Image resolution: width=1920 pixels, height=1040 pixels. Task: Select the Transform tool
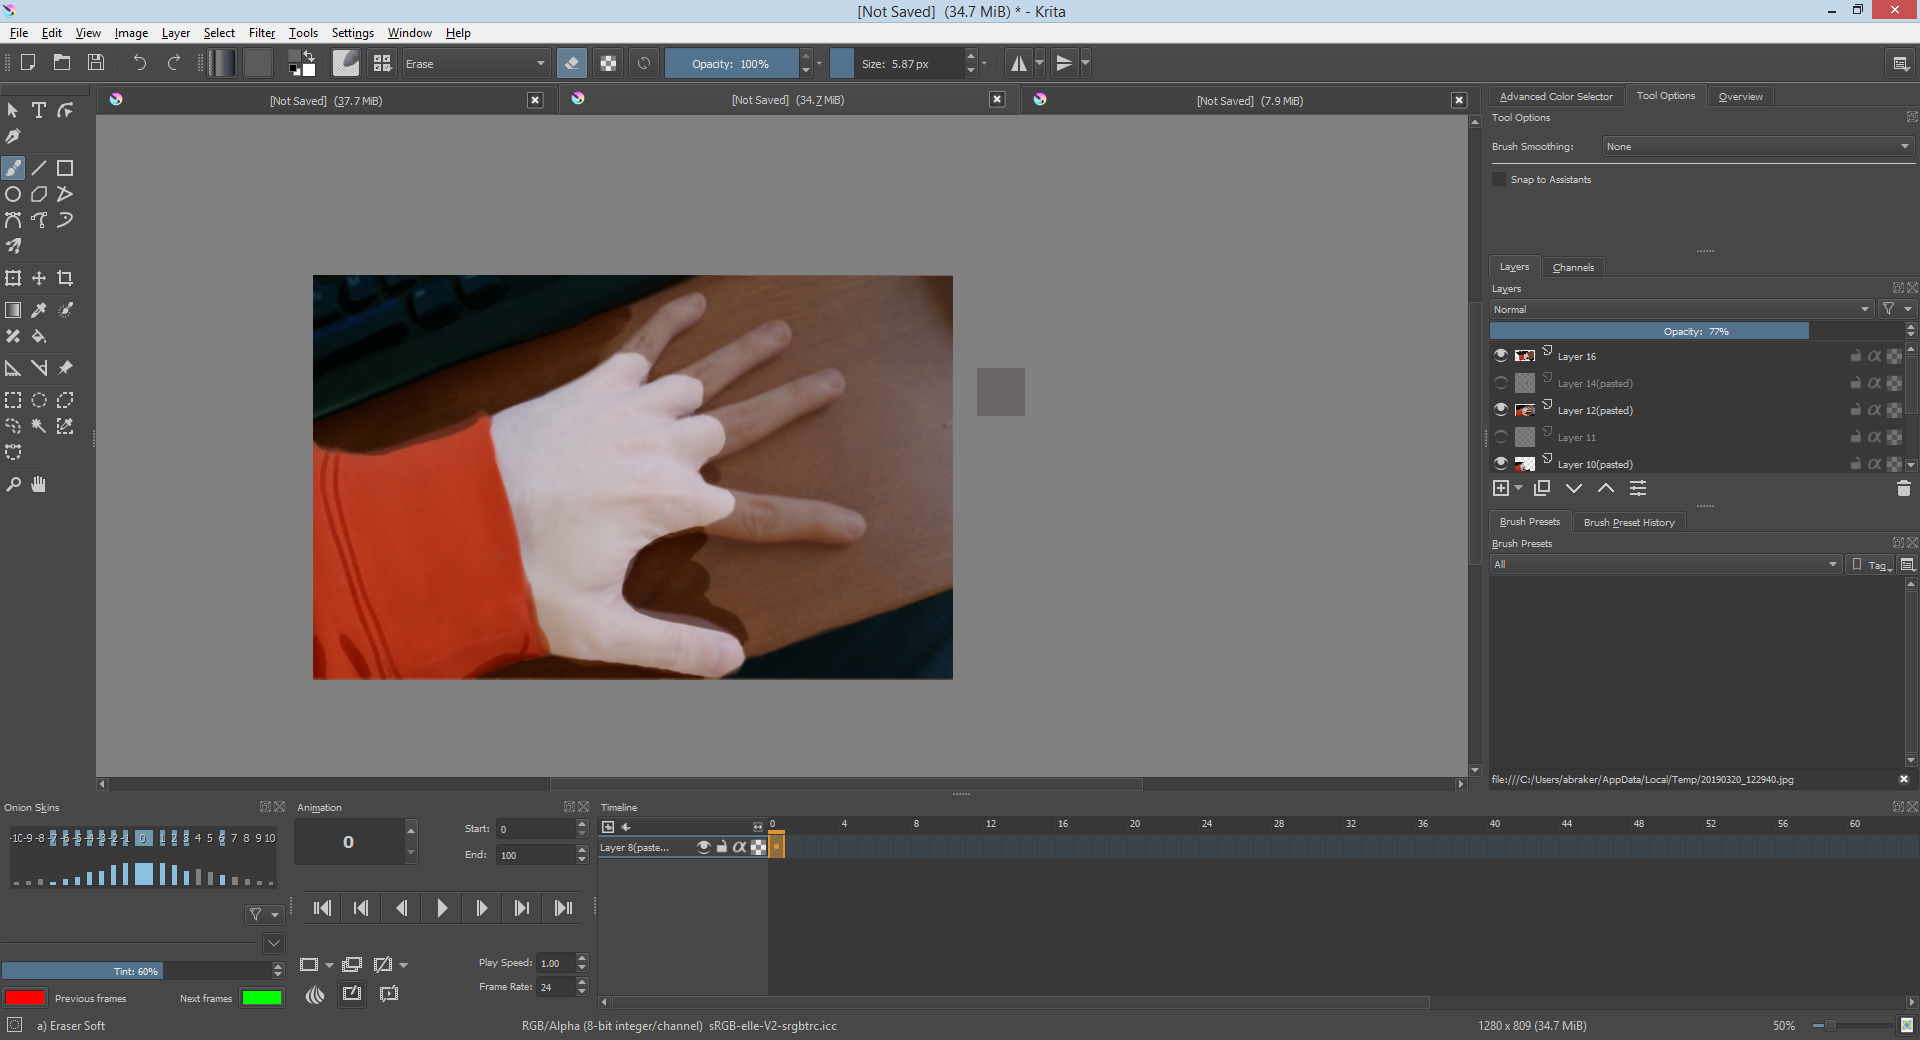click(x=13, y=278)
